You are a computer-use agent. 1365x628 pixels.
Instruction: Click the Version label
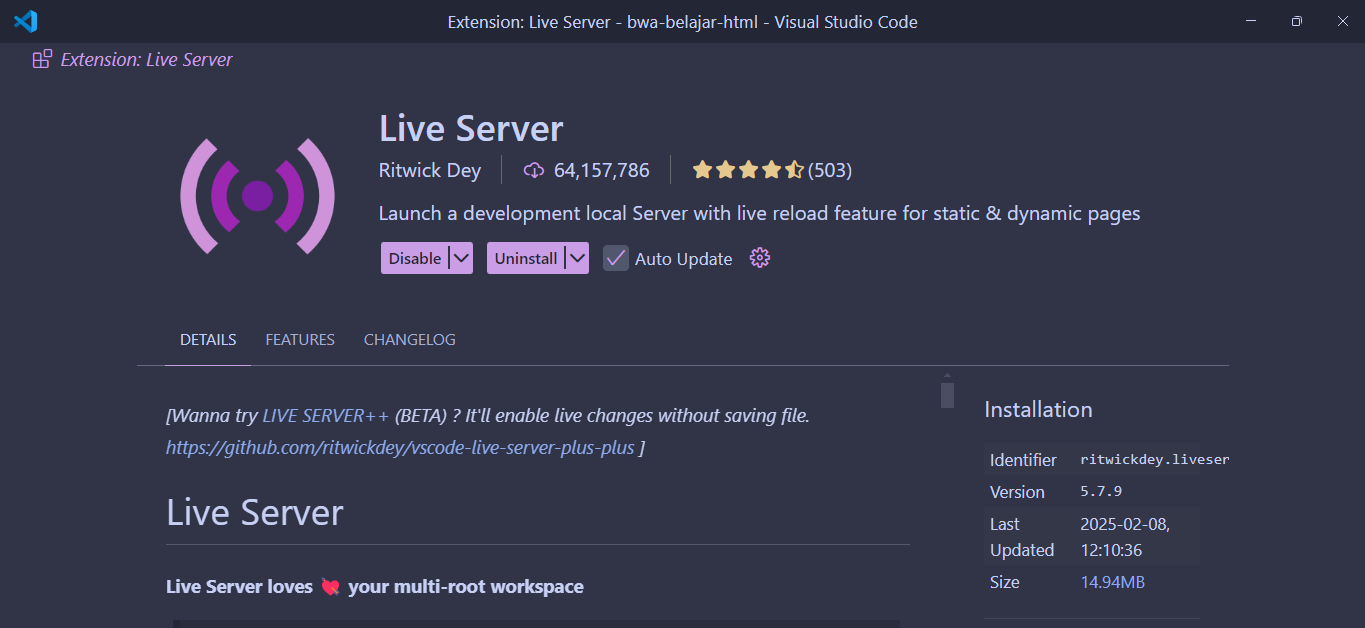pos(1017,492)
